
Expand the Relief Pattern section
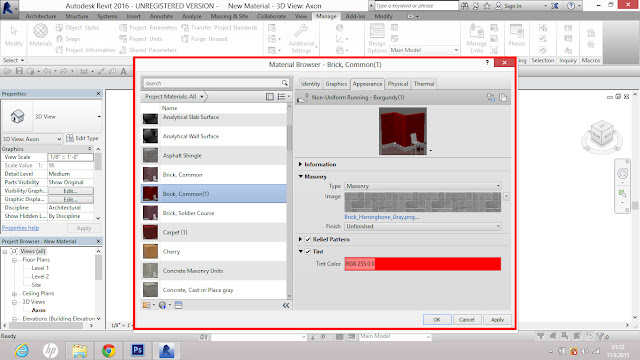(x=300, y=240)
